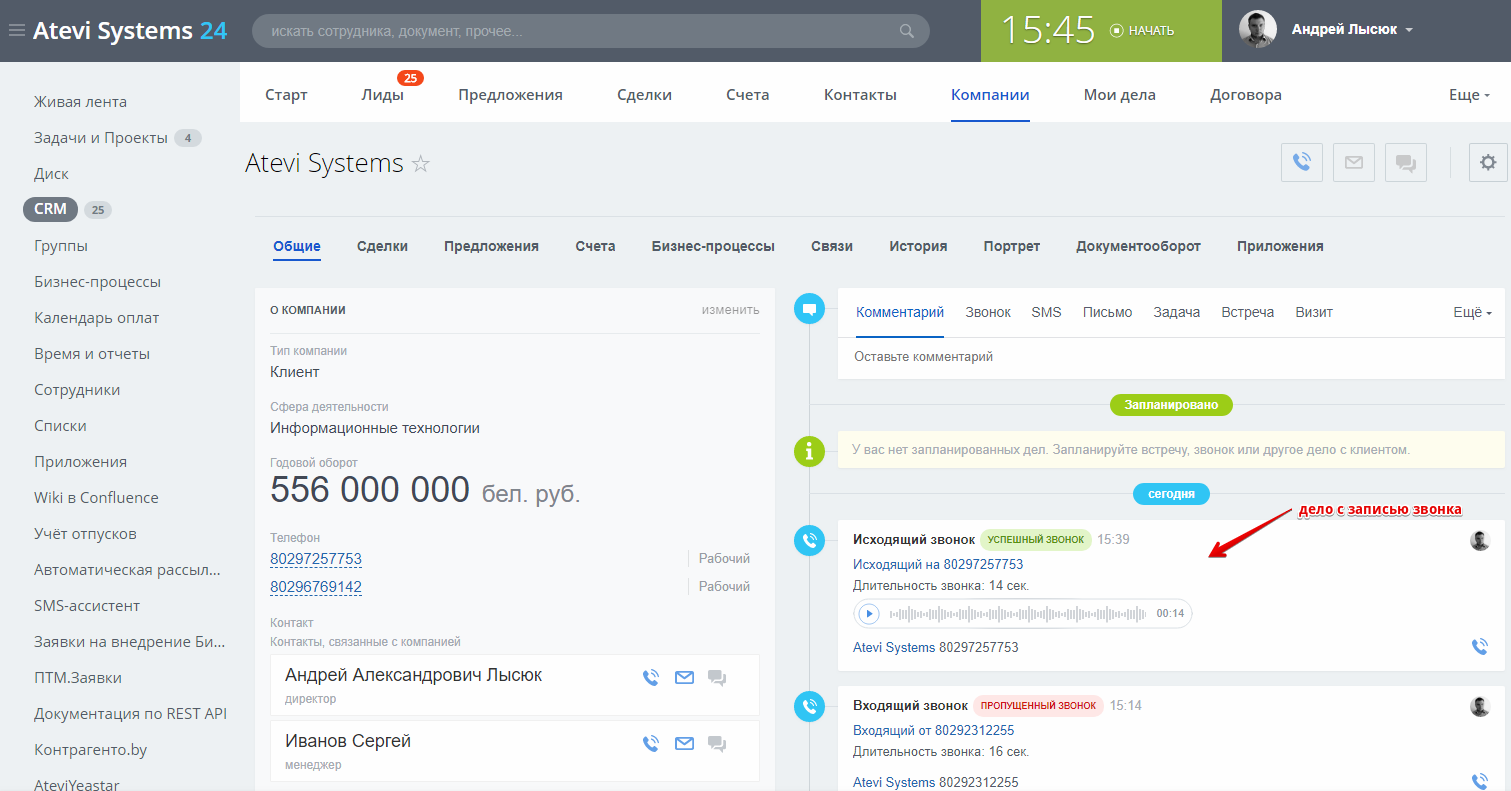Call Андрей Александрович Лысюк via the phone icon
1511x791 pixels.
651,678
